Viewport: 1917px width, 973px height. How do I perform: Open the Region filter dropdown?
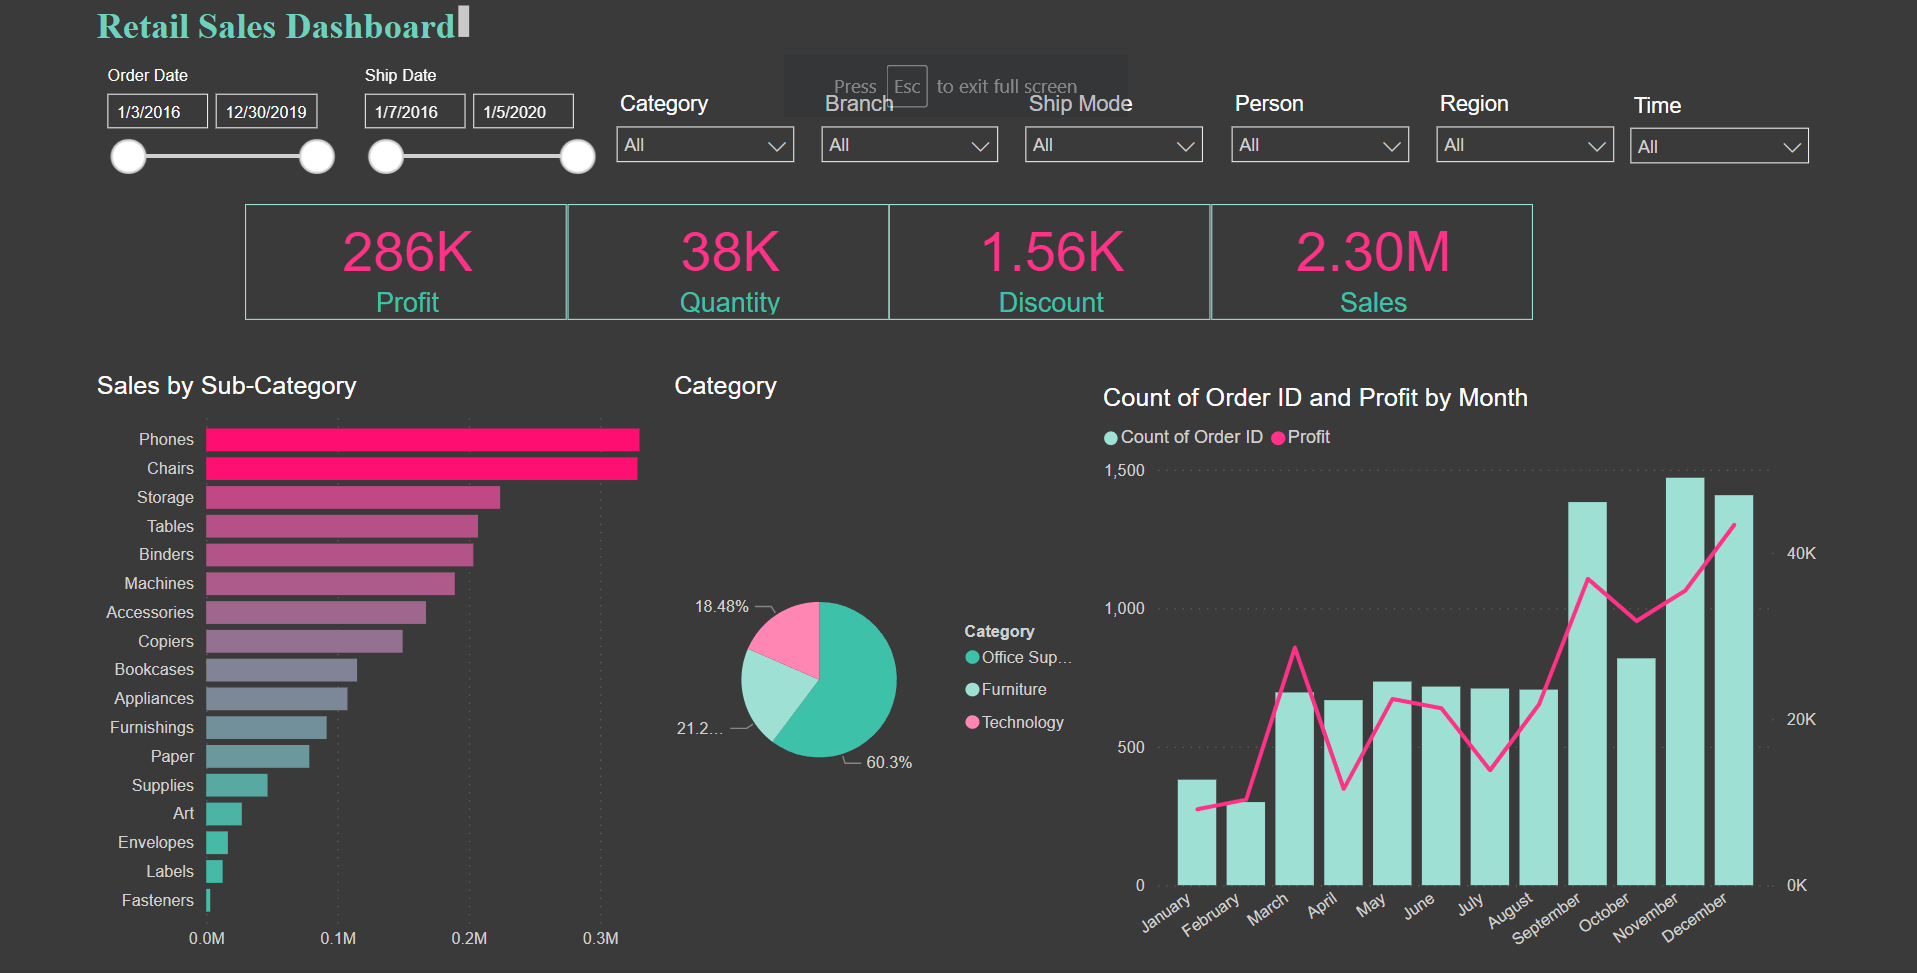coord(1525,145)
